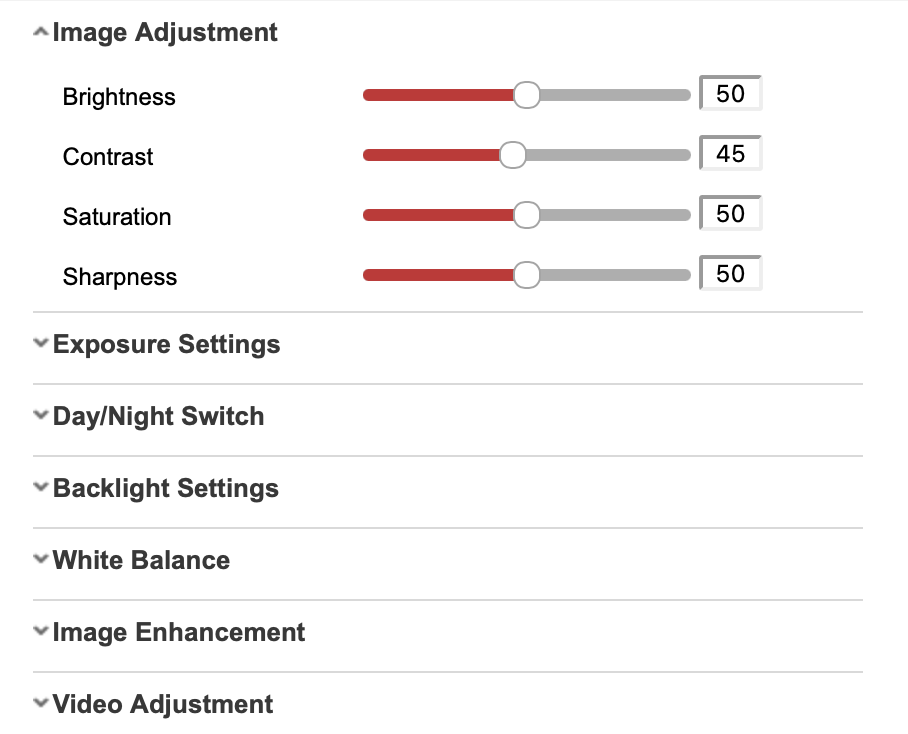This screenshot has height=734, width=908.
Task: Expand the Video Adjustment arrow
Action: [x=40, y=704]
